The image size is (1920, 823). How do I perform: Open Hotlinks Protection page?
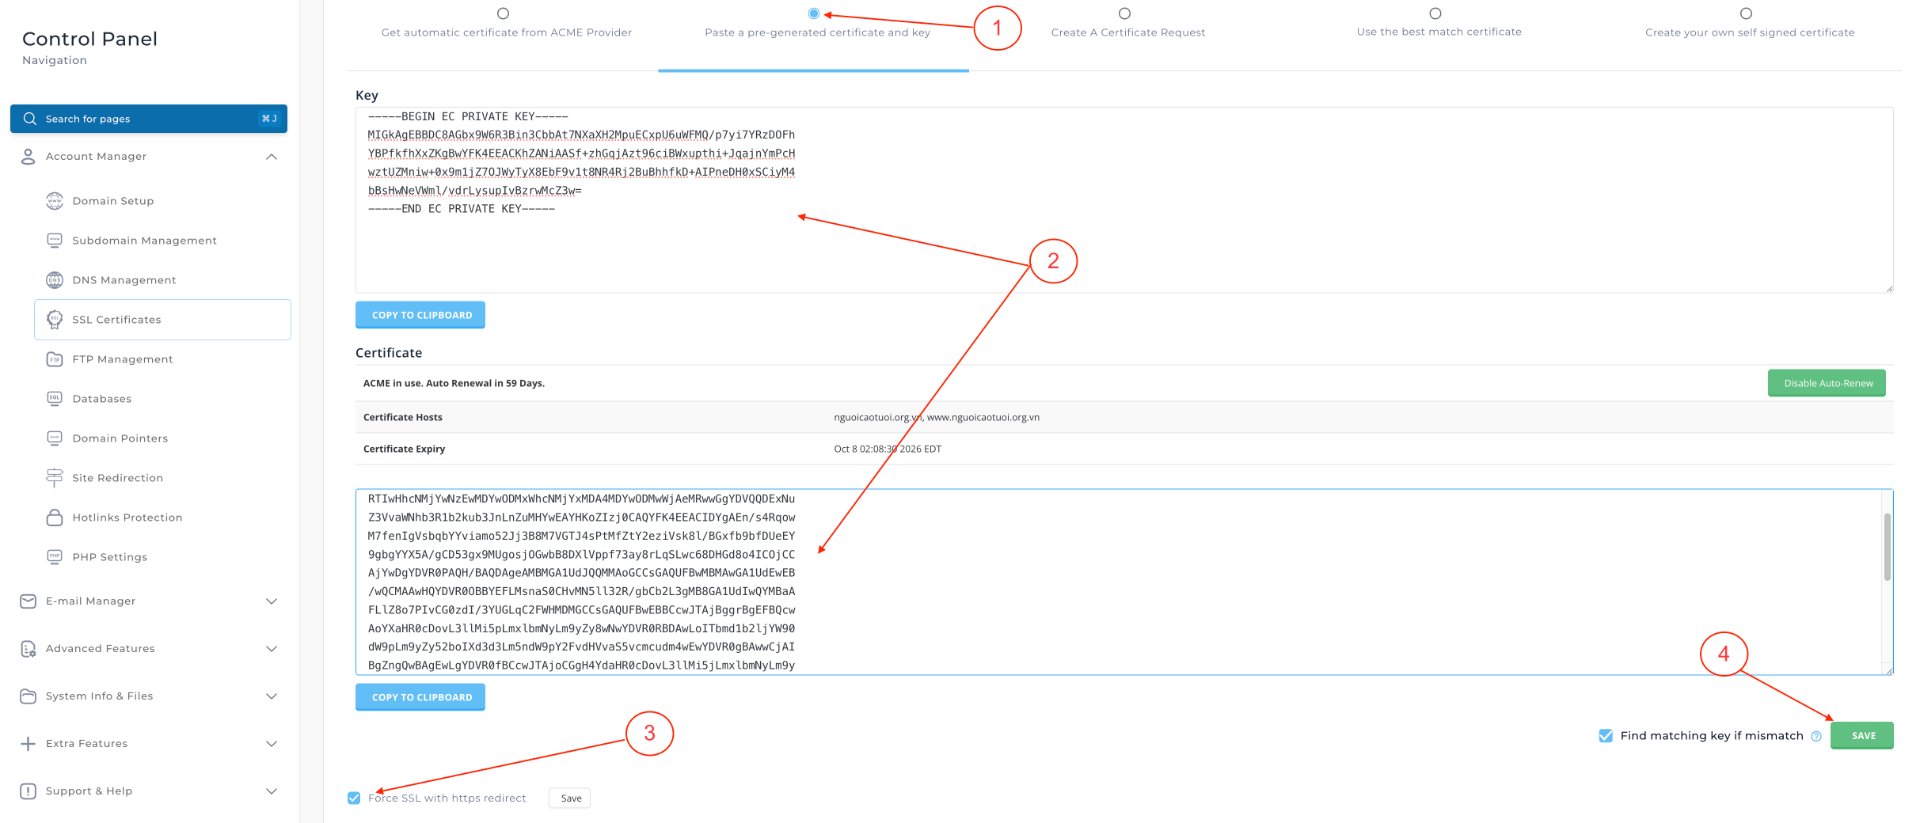coord(127,518)
